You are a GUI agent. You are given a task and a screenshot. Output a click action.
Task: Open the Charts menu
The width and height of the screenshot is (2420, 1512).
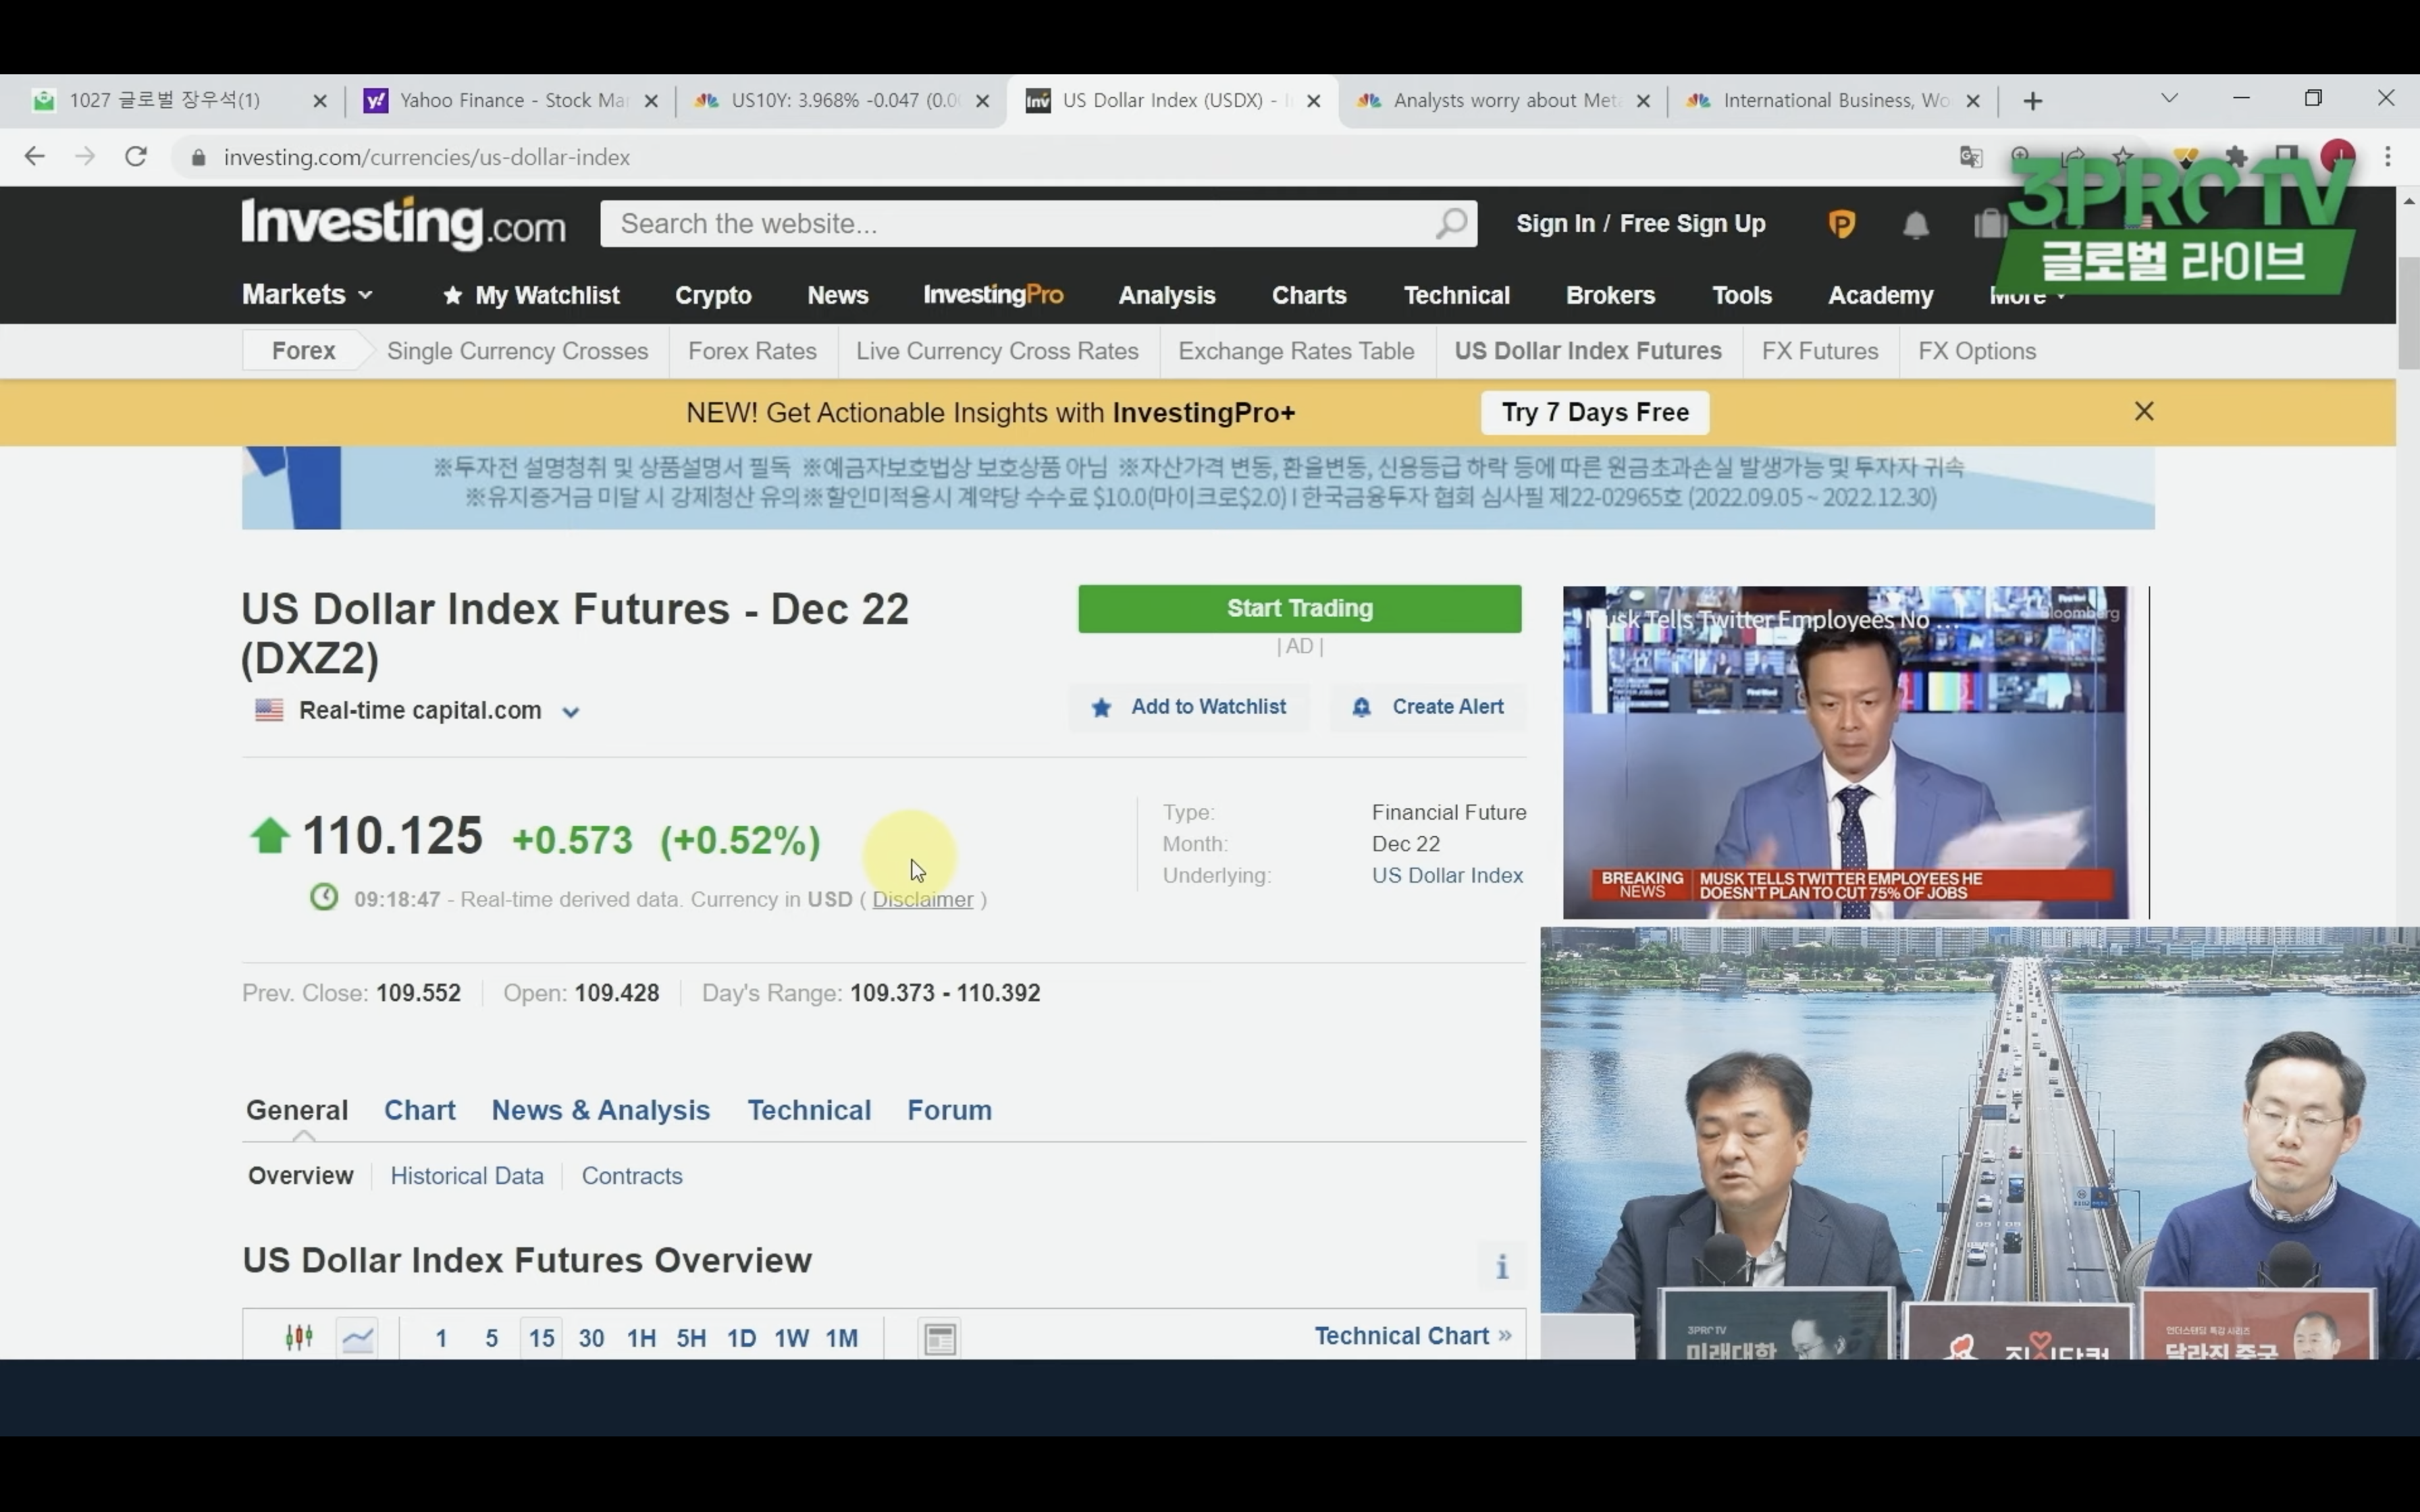[1309, 295]
